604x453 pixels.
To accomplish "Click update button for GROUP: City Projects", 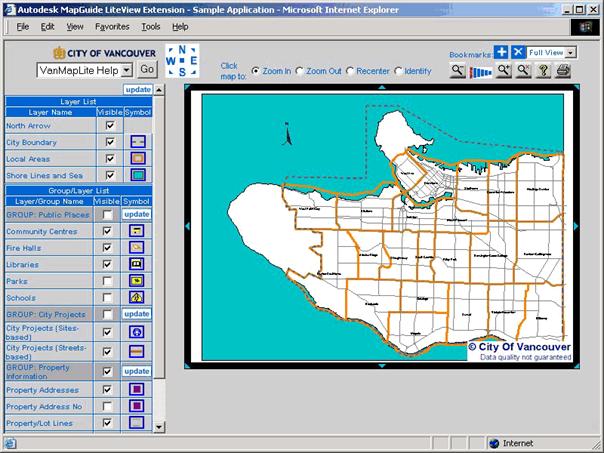I will pos(137,314).
